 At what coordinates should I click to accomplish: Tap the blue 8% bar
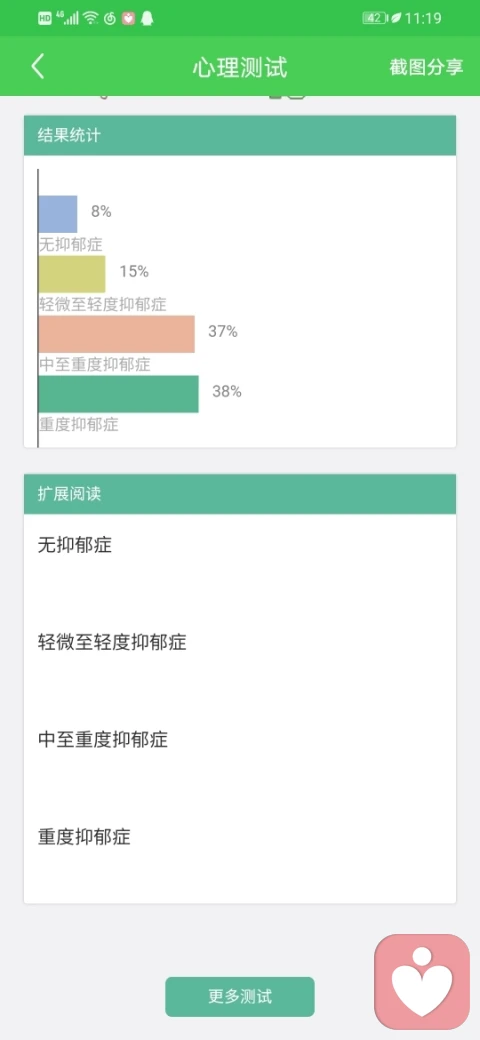point(58,214)
